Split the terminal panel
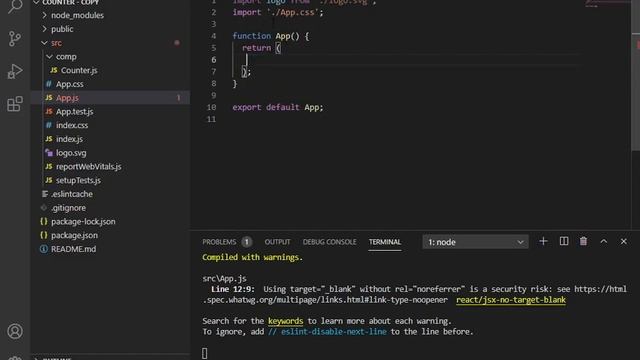640x360 pixels. 564,242
